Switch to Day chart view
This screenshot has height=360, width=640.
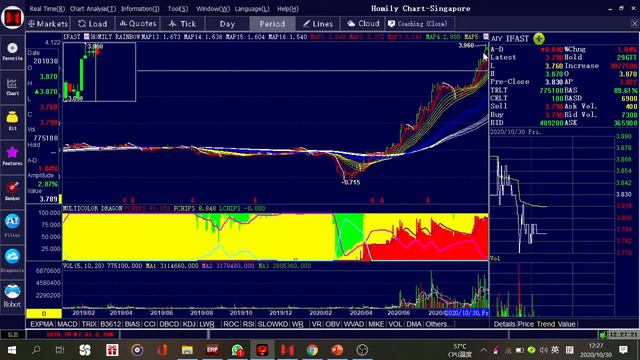pyautogui.click(x=227, y=24)
